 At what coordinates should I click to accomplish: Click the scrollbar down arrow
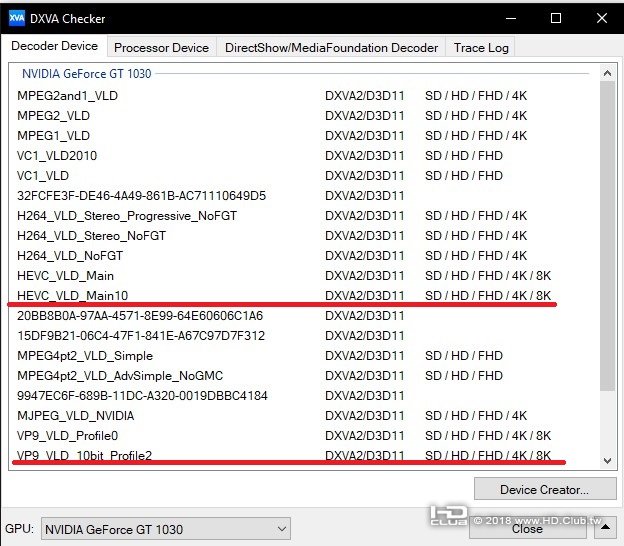click(607, 461)
